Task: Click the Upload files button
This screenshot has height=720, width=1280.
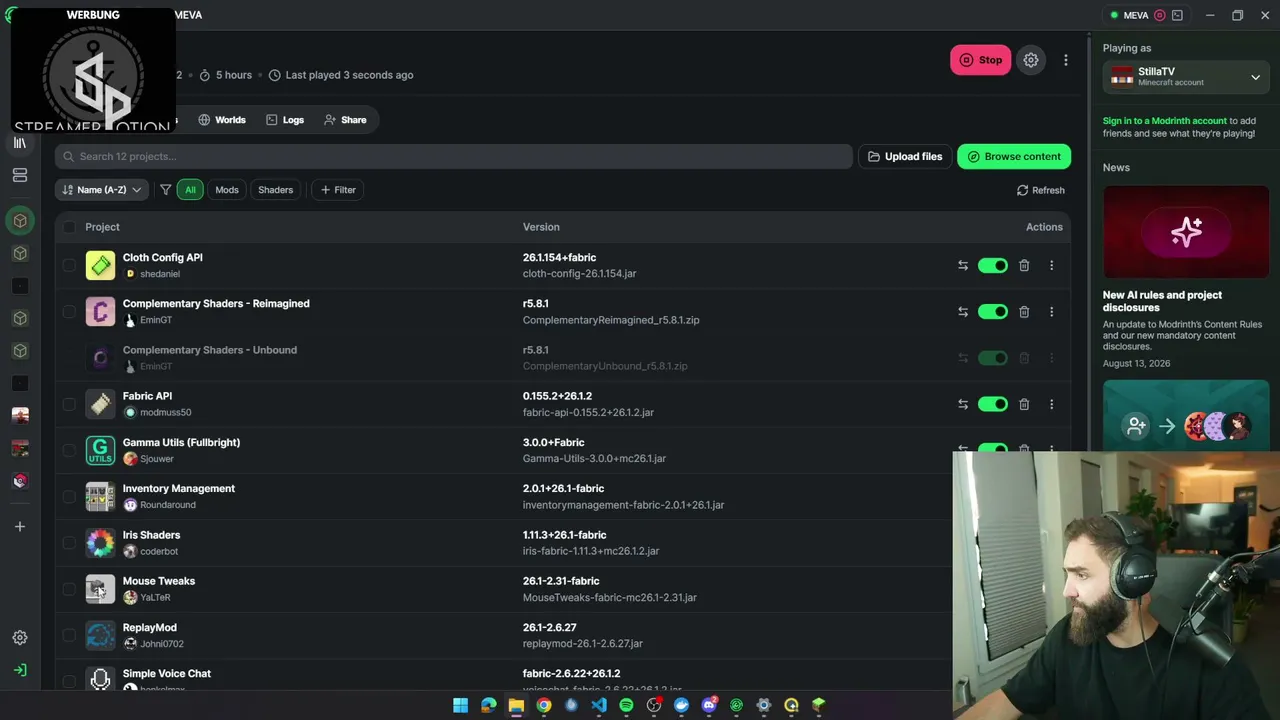Action: [x=905, y=156]
